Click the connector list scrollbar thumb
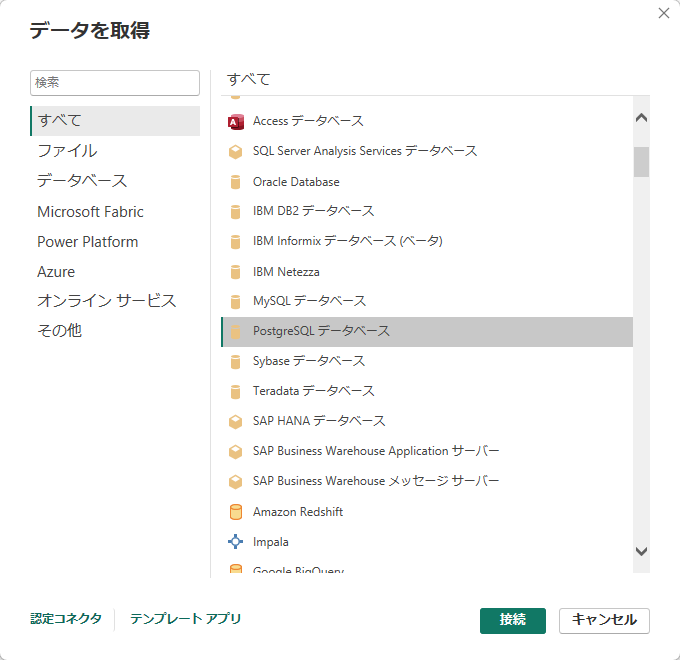The image size is (680, 660). (x=641, y=162)
